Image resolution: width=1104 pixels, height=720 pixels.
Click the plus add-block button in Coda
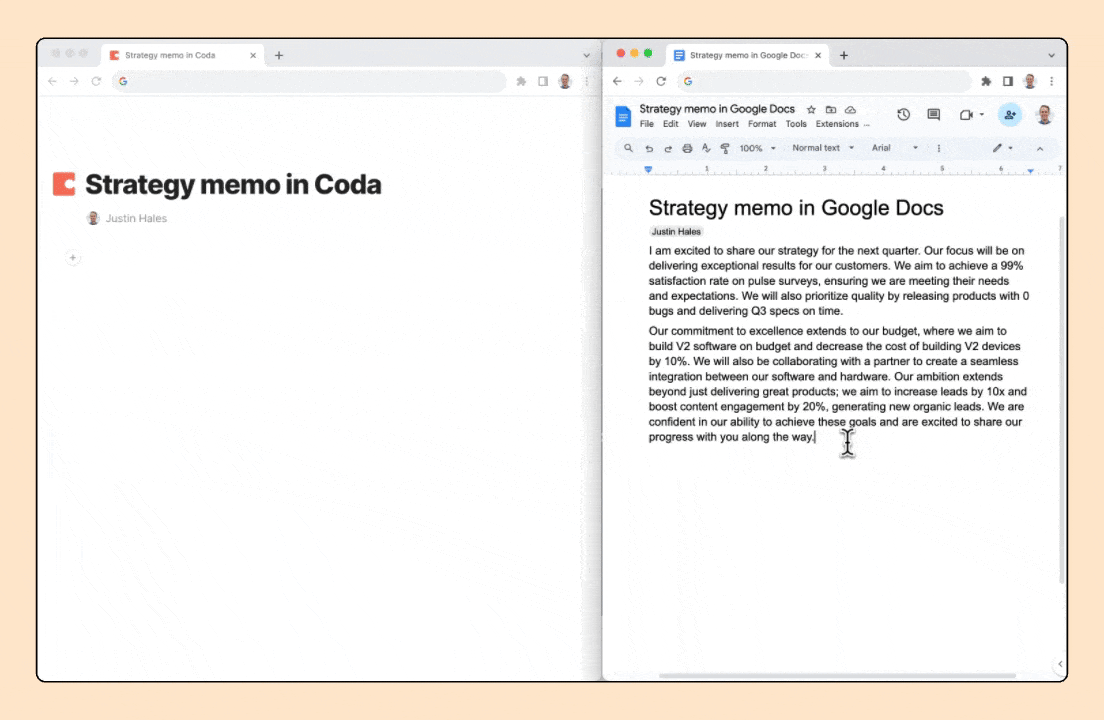coord(73,258)
